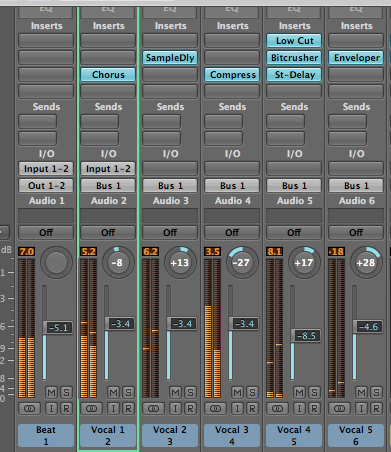Click the Vocal 1 pan knob showing -8

[117, 263]
